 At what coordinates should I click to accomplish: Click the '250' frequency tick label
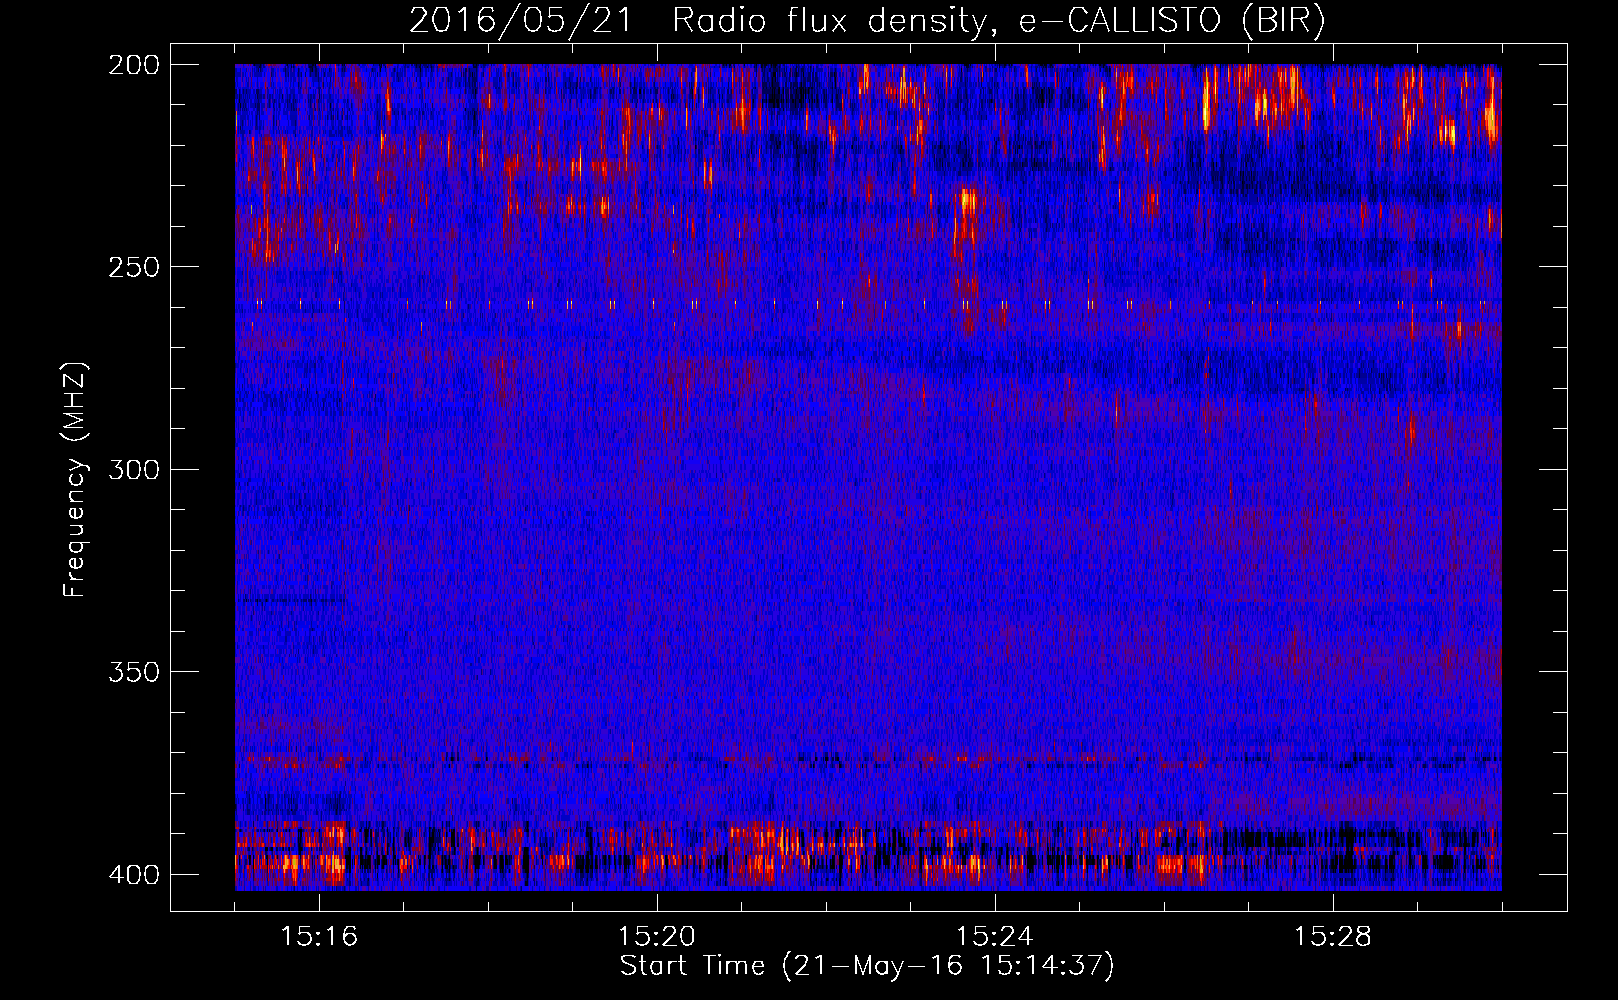coord(133,267)
